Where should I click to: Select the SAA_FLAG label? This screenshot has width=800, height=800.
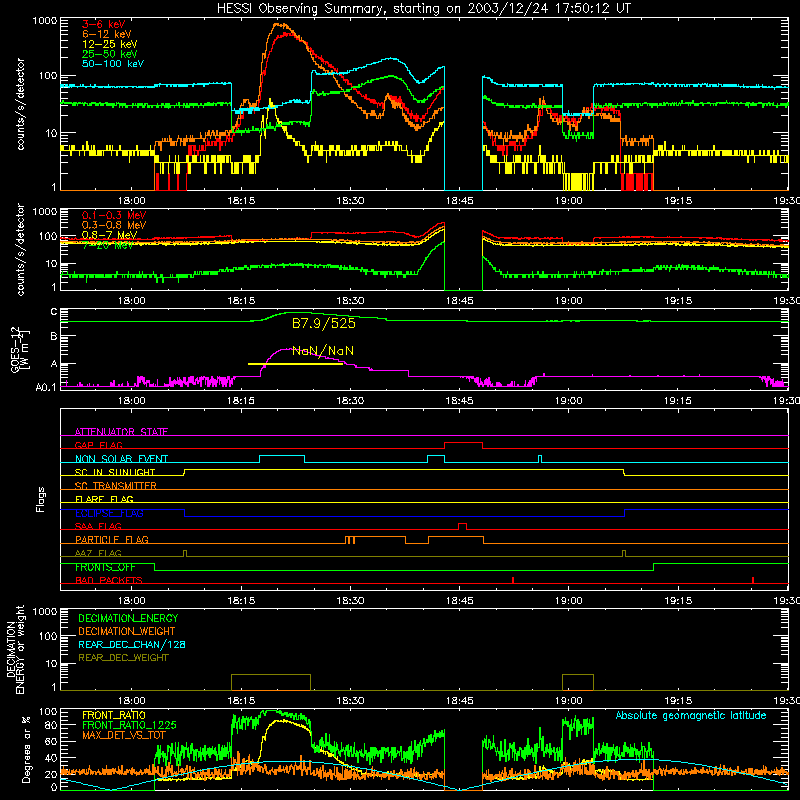pyautogui.click(x=98, y=526)
